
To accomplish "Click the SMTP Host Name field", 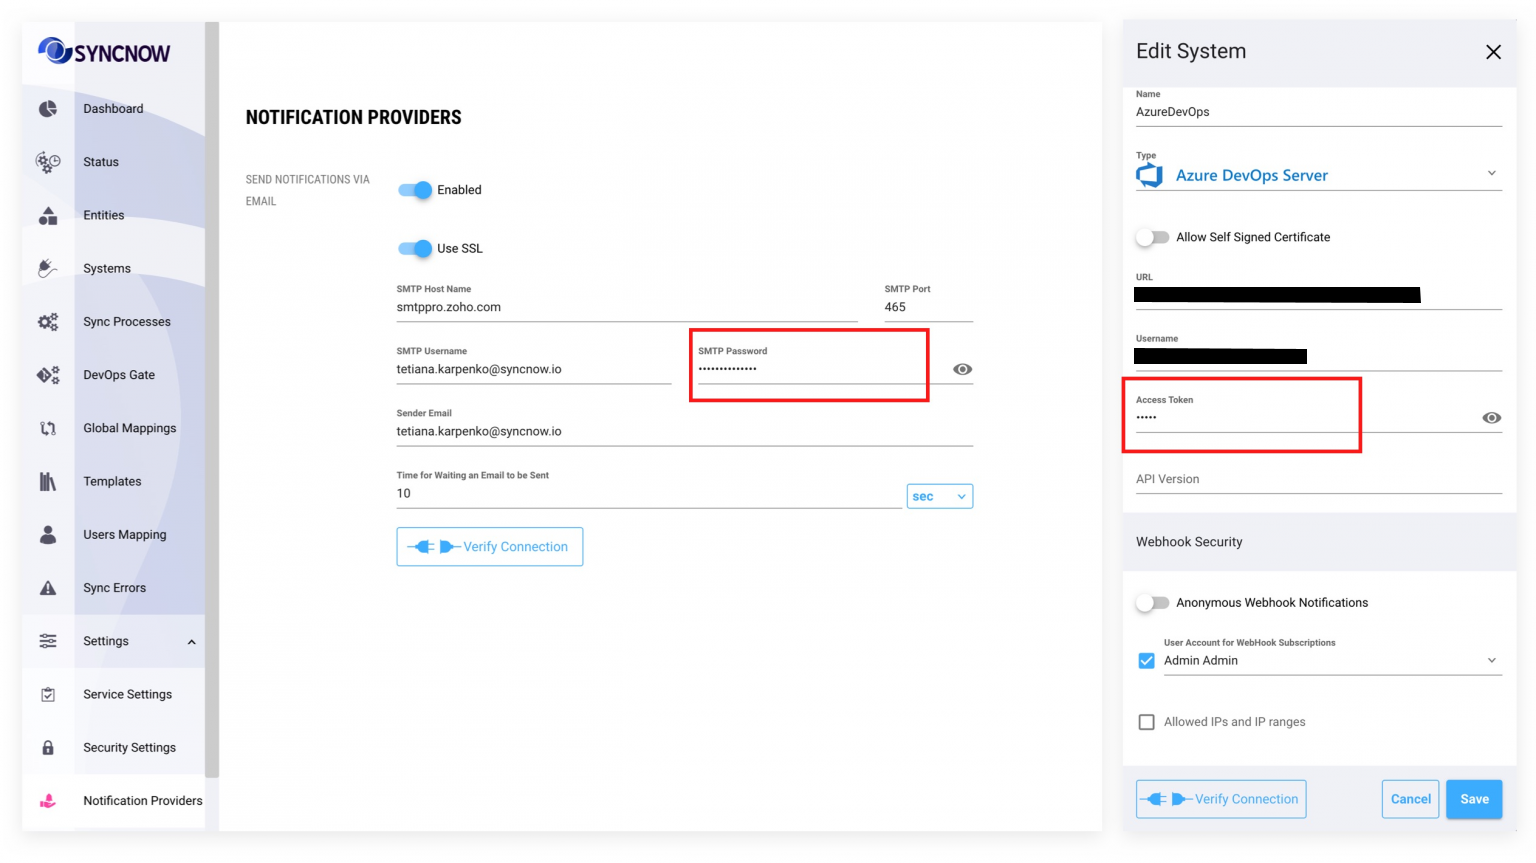I will tap(627, 307).
